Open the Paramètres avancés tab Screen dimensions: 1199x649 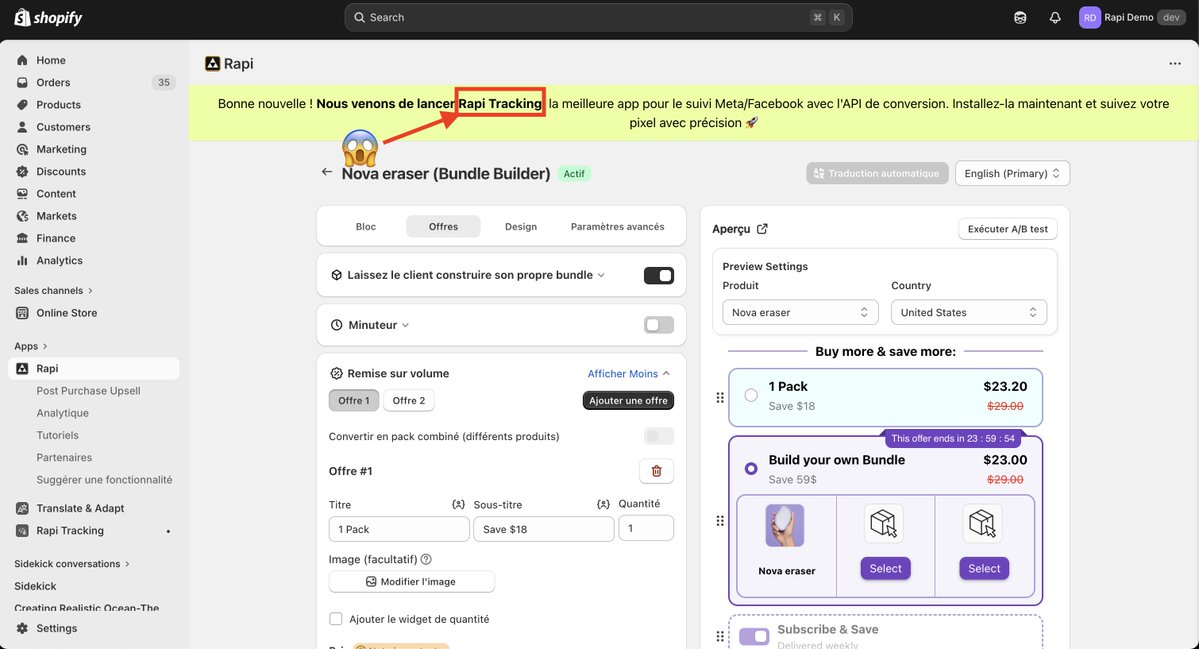617,226
